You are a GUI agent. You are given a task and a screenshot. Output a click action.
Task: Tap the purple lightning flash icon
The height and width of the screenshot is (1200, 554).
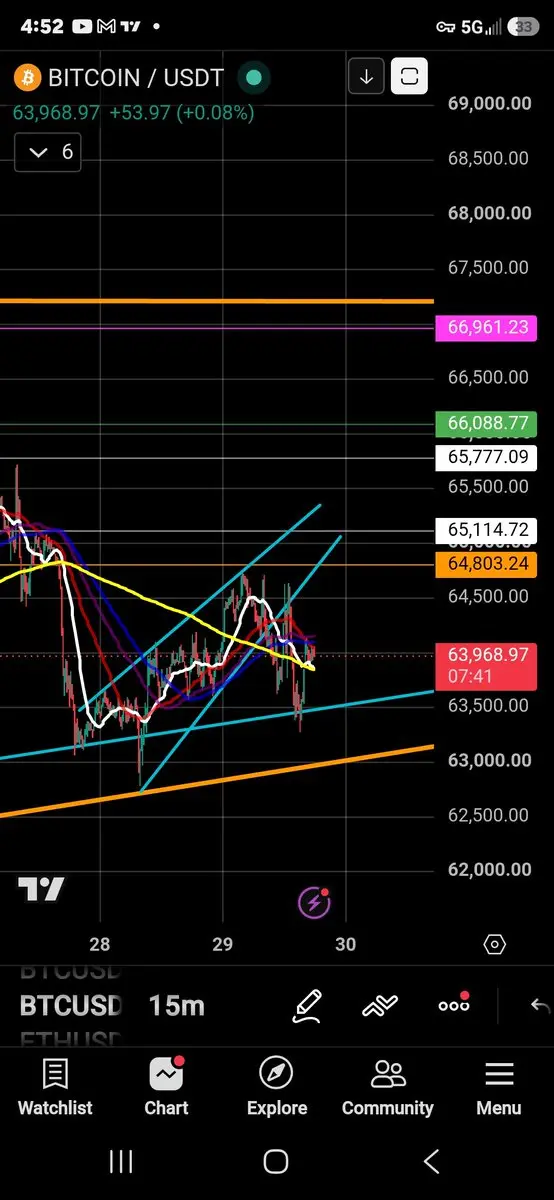[x=315, y=902]
